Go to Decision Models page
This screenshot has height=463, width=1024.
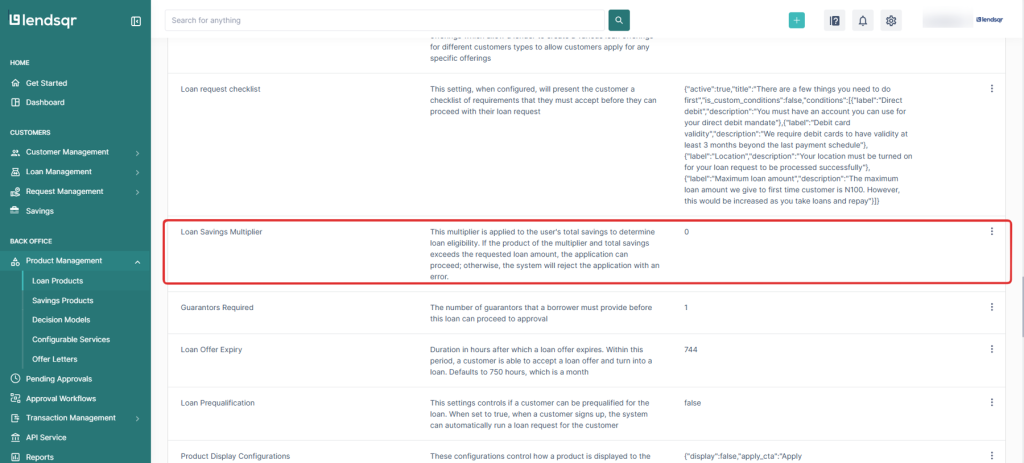point(61,320)
